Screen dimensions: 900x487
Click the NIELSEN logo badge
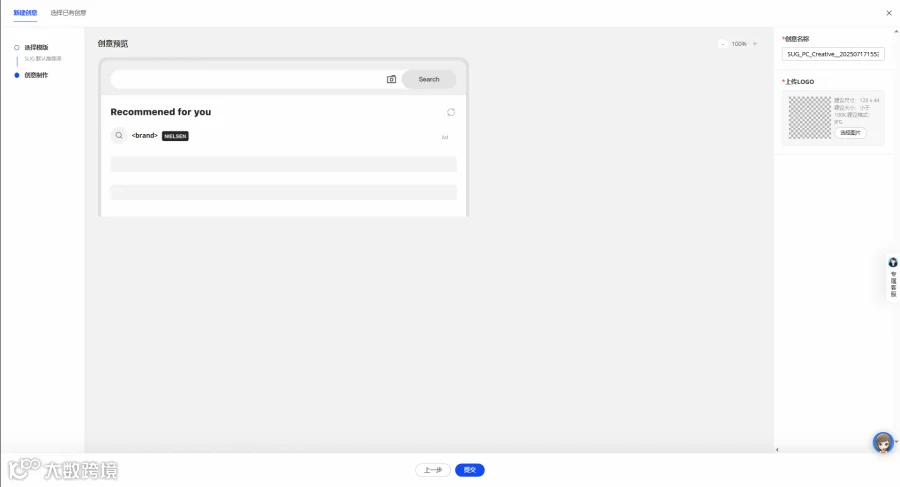point(175,136)
